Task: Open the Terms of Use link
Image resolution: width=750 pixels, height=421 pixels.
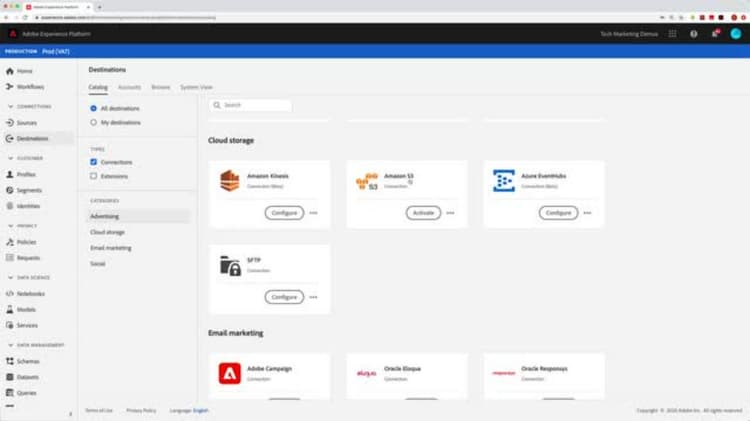Action: point(99,410)
